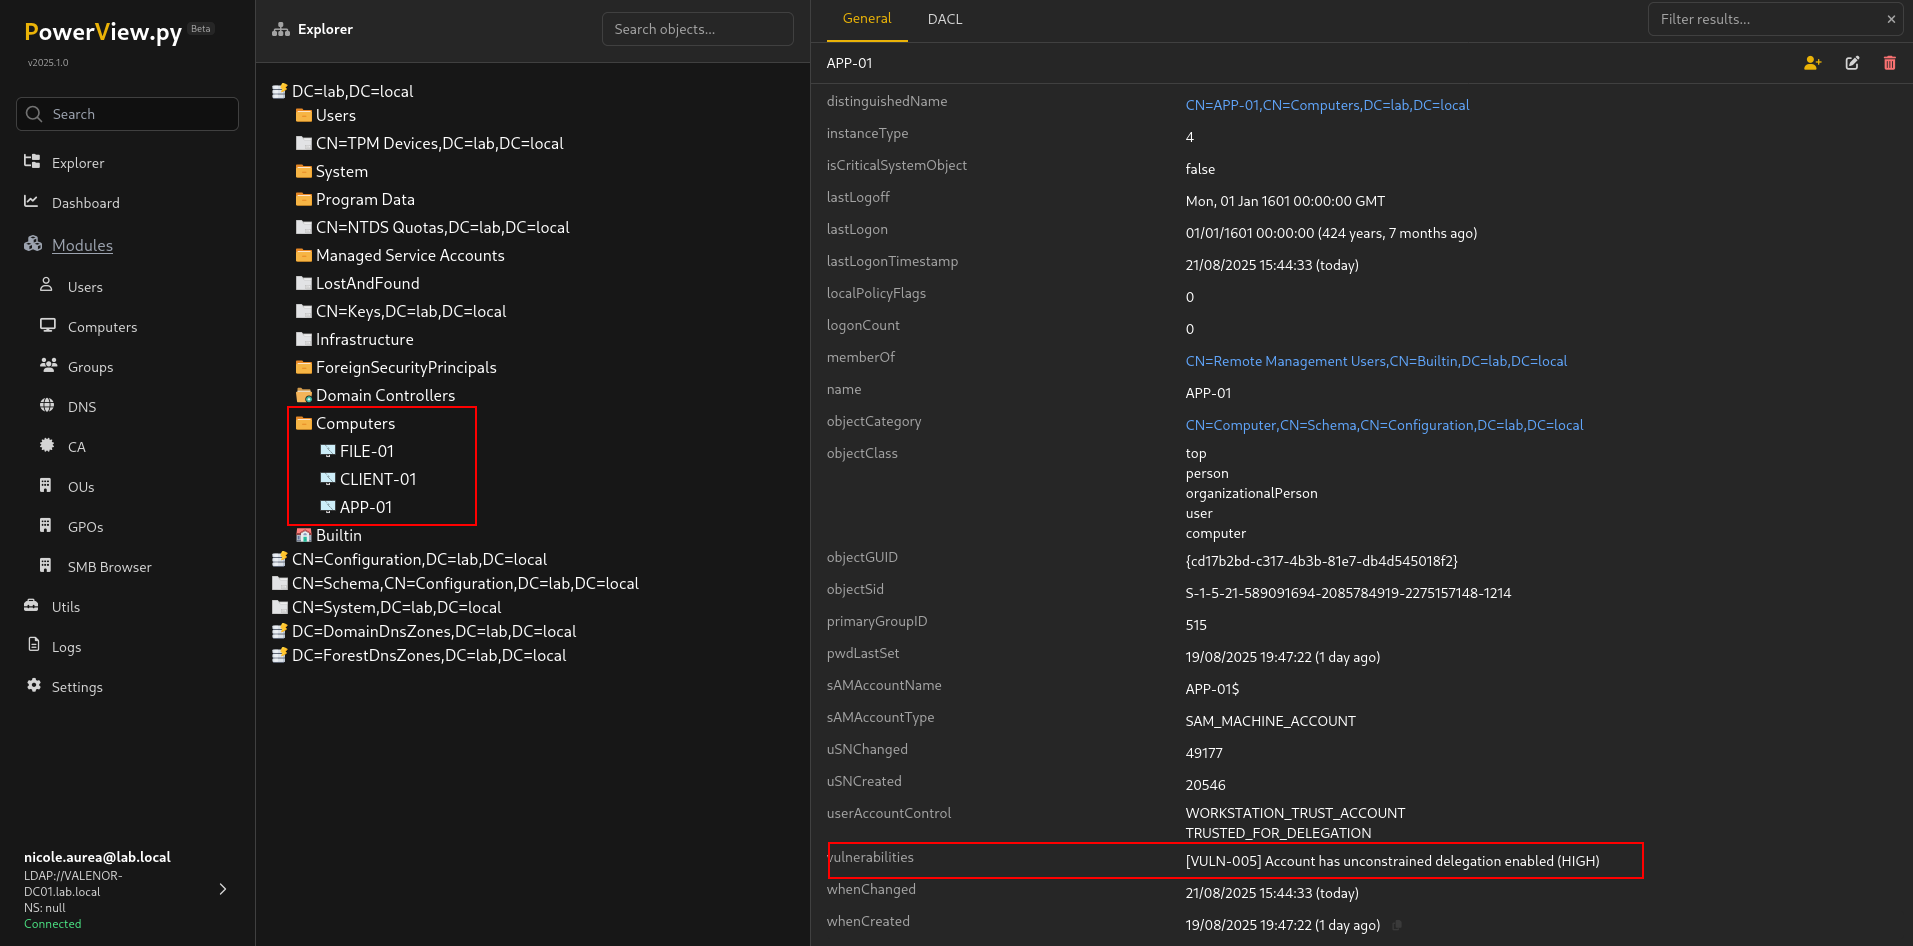Collapse the Modules section

pos(82,245)
